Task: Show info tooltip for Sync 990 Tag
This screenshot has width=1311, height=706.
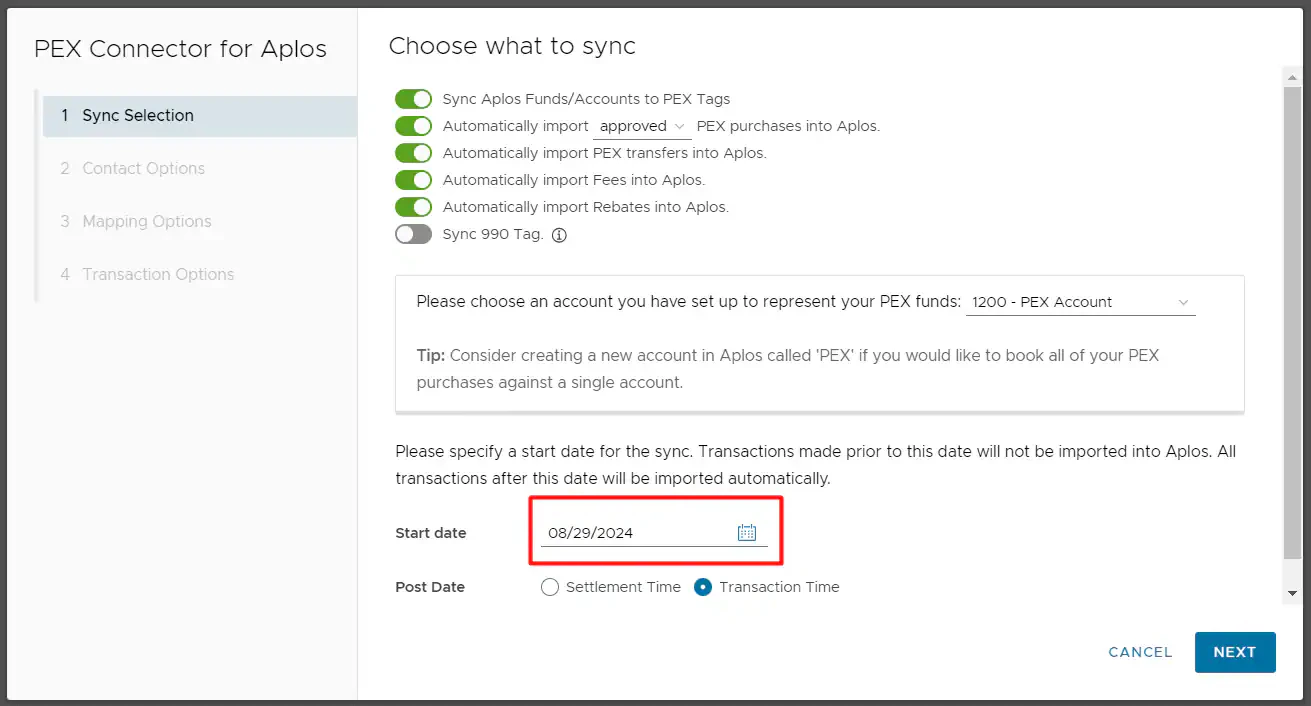Action: pyautogui.click(x=559, y=235)
